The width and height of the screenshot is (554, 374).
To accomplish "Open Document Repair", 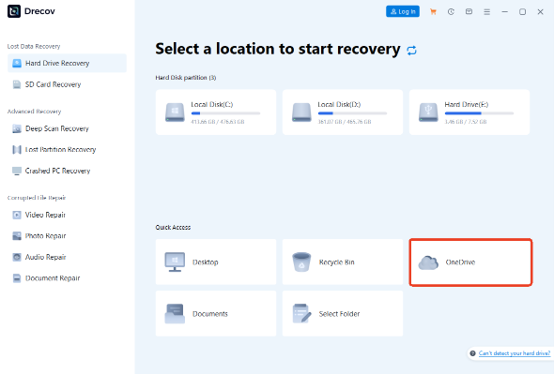I will click(67, 278).
